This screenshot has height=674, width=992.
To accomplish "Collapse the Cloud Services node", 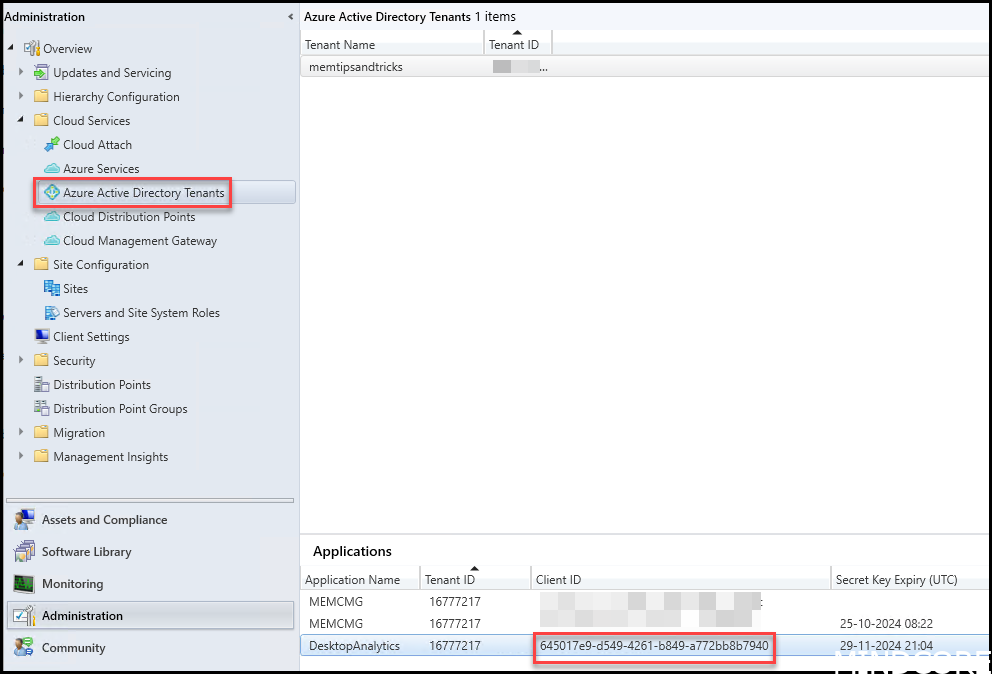I will pos(21,120).
